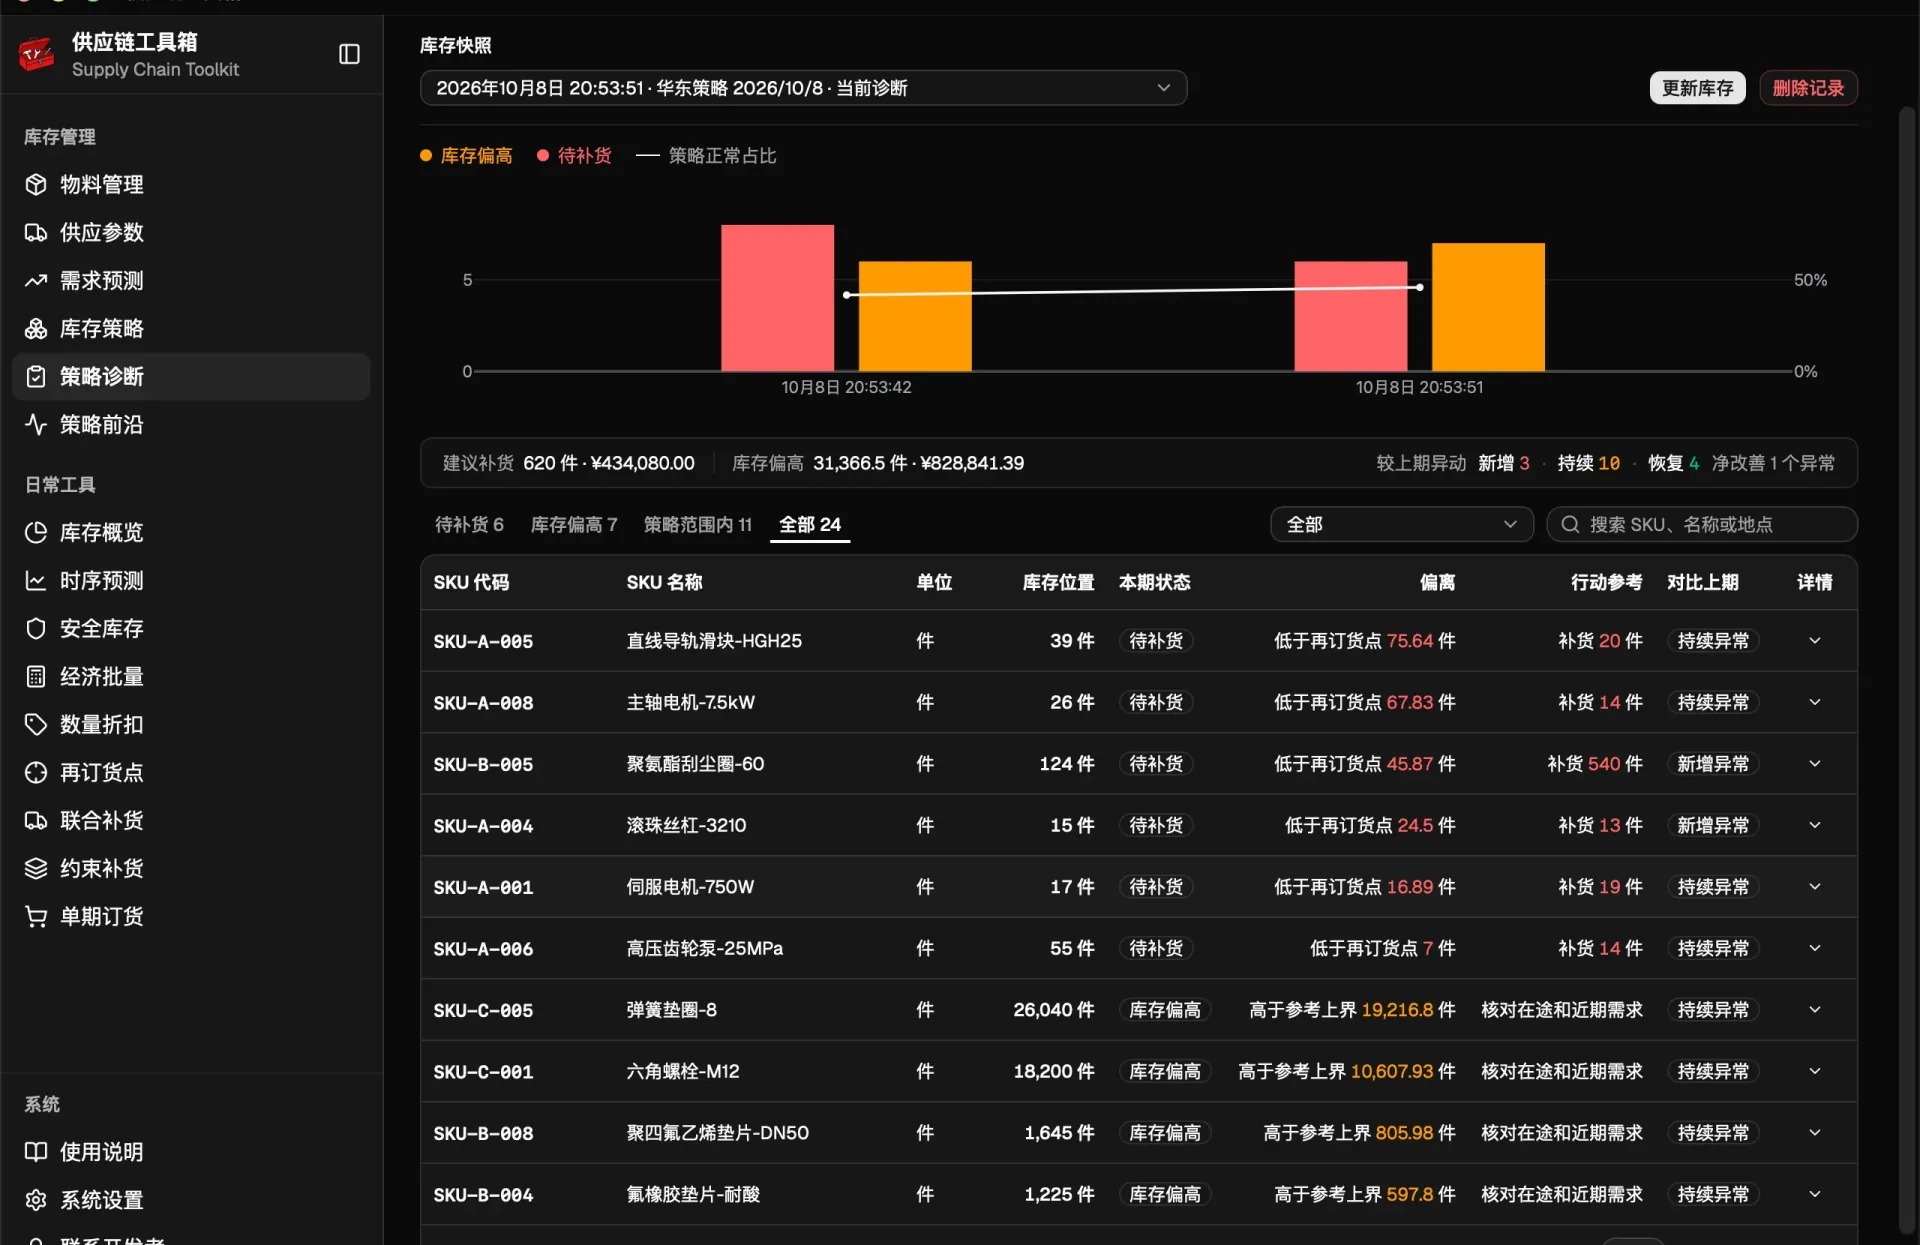Click the 约束补货 layers icon
Image resolution: width=1920 pixels, height=1245 pixels.
(x=36, y=868)
